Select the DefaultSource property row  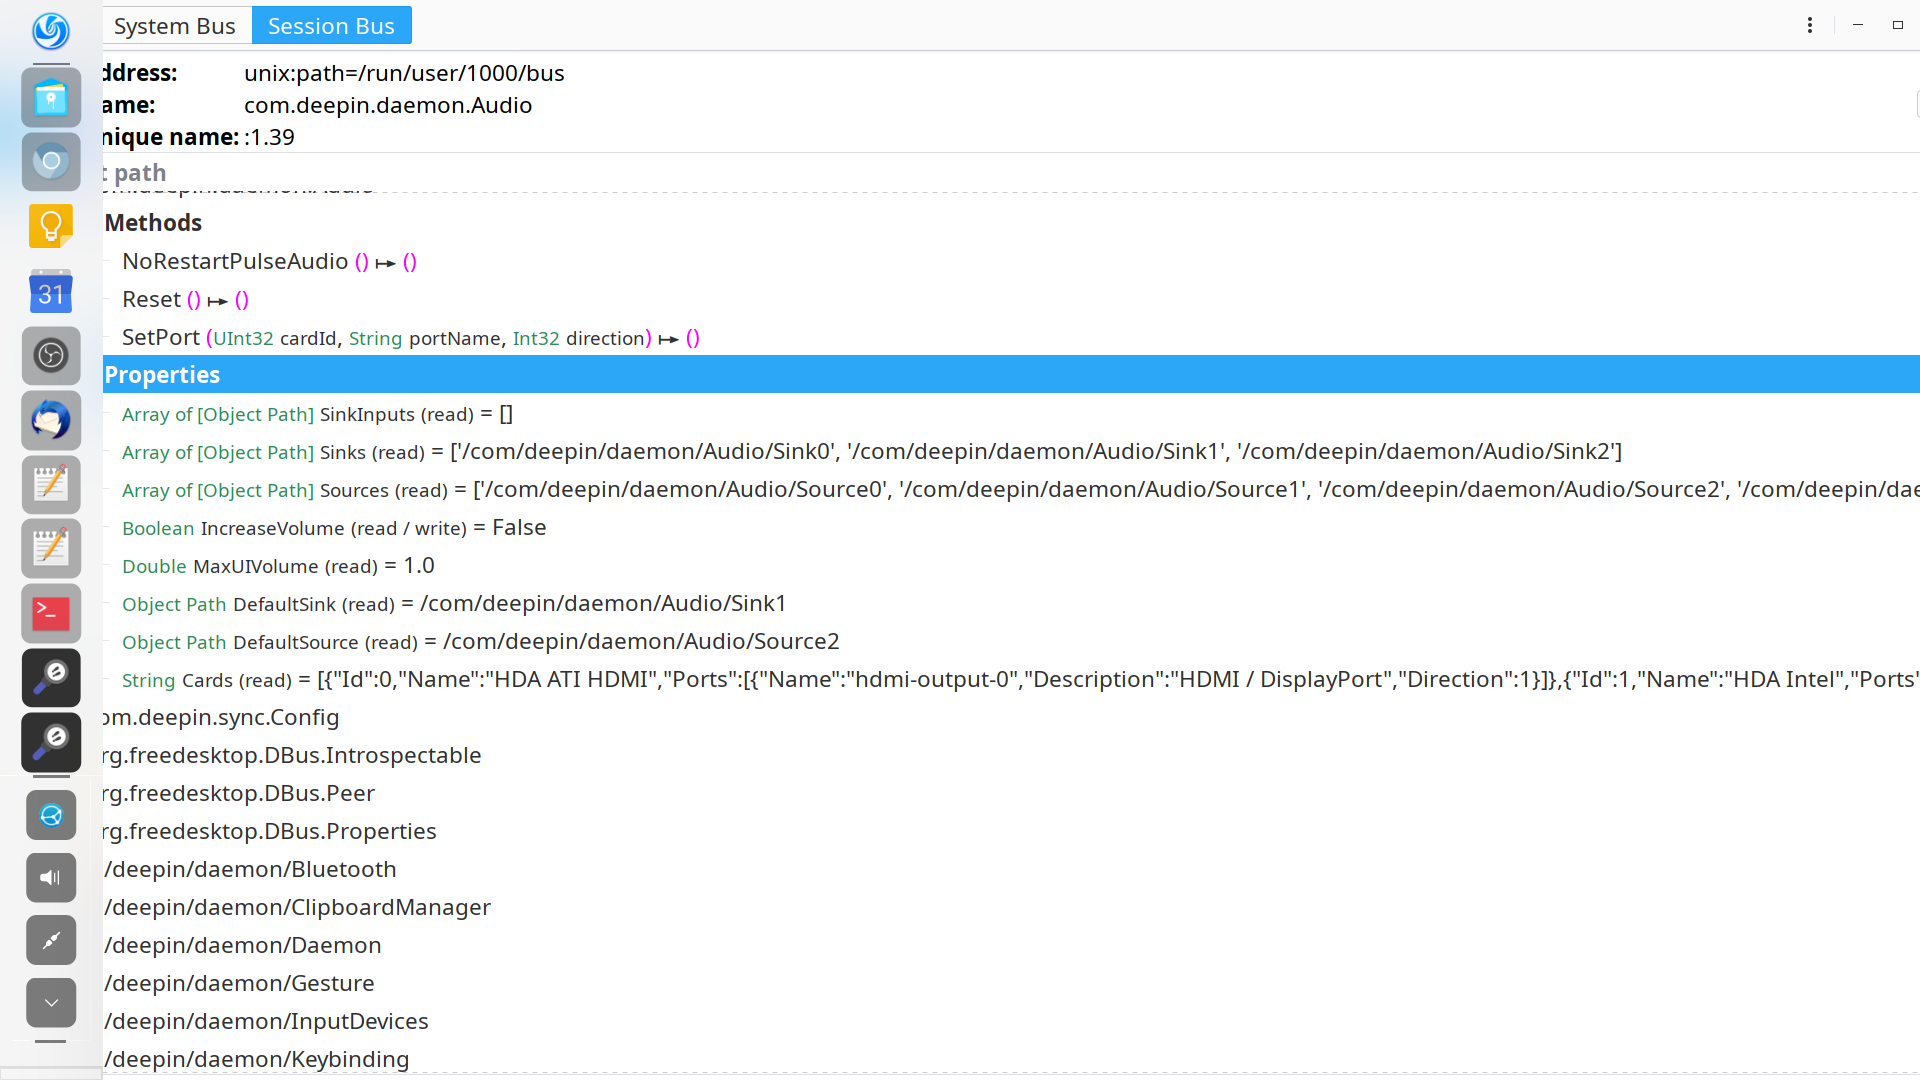(x=481, y=641)
